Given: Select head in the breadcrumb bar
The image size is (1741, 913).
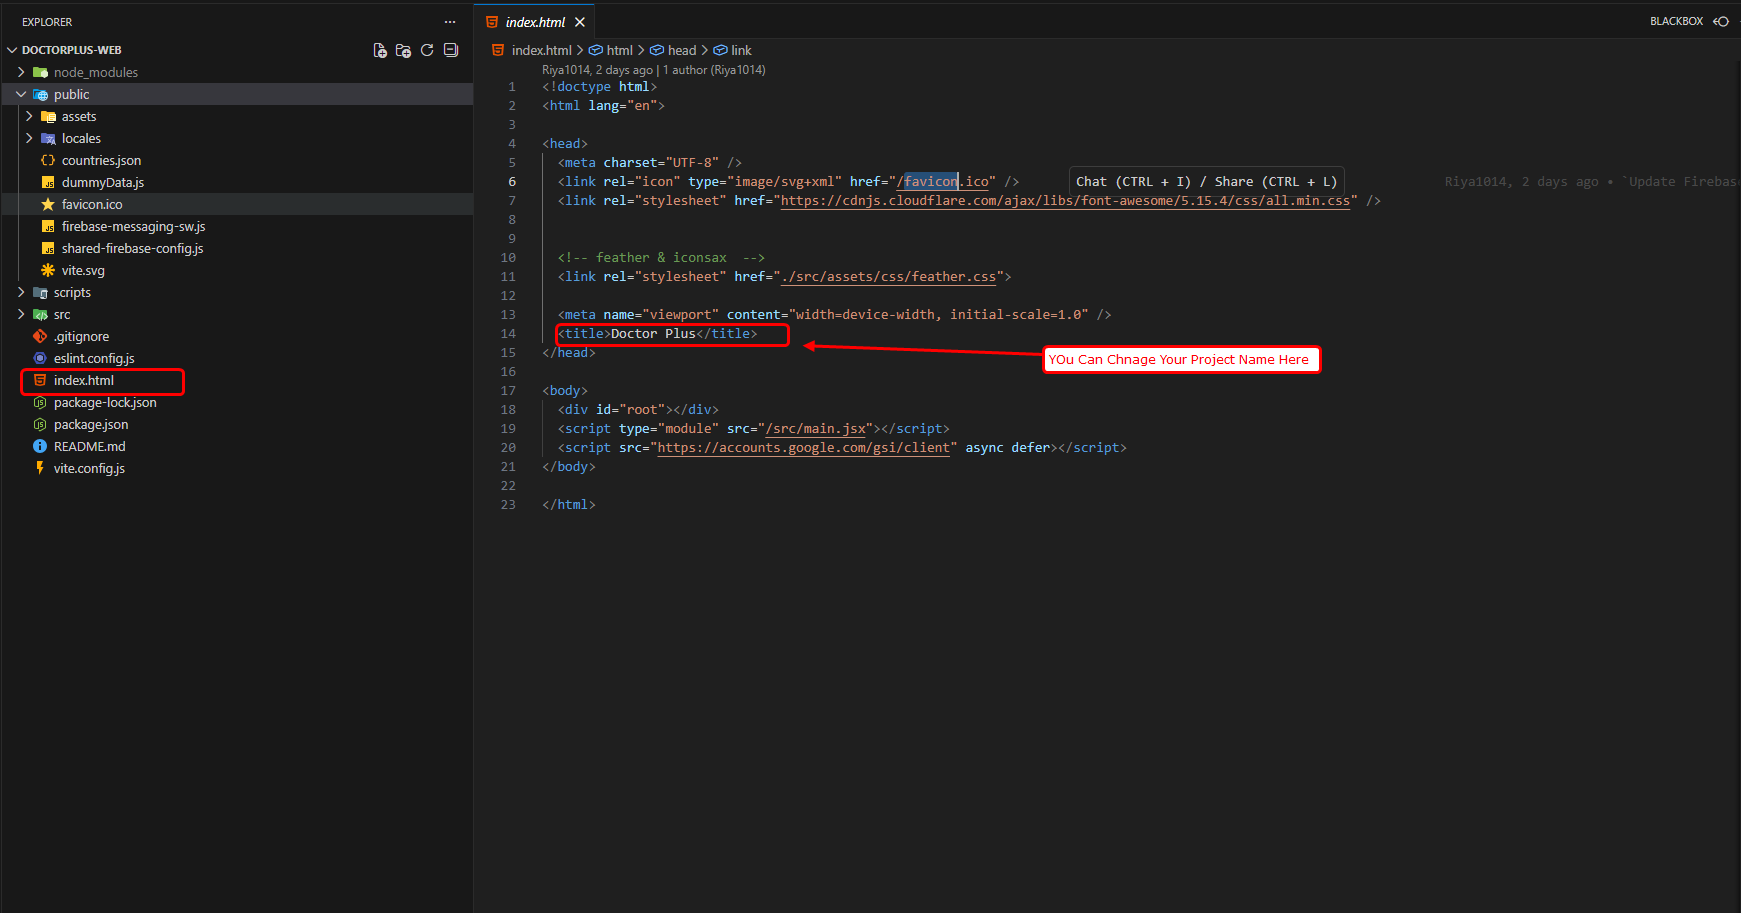Looking at the screenshot, I should [x=683, y=49].
